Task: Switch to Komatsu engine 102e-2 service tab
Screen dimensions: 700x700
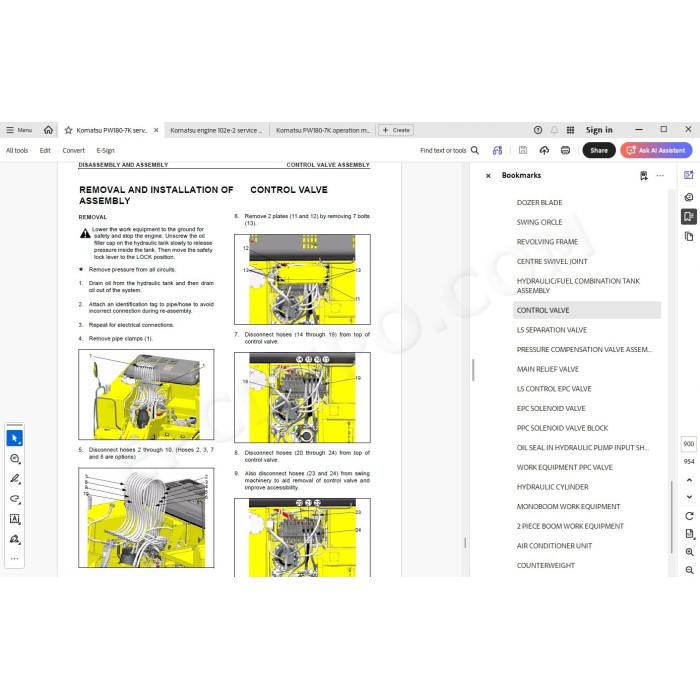Action: pos(216,130)
